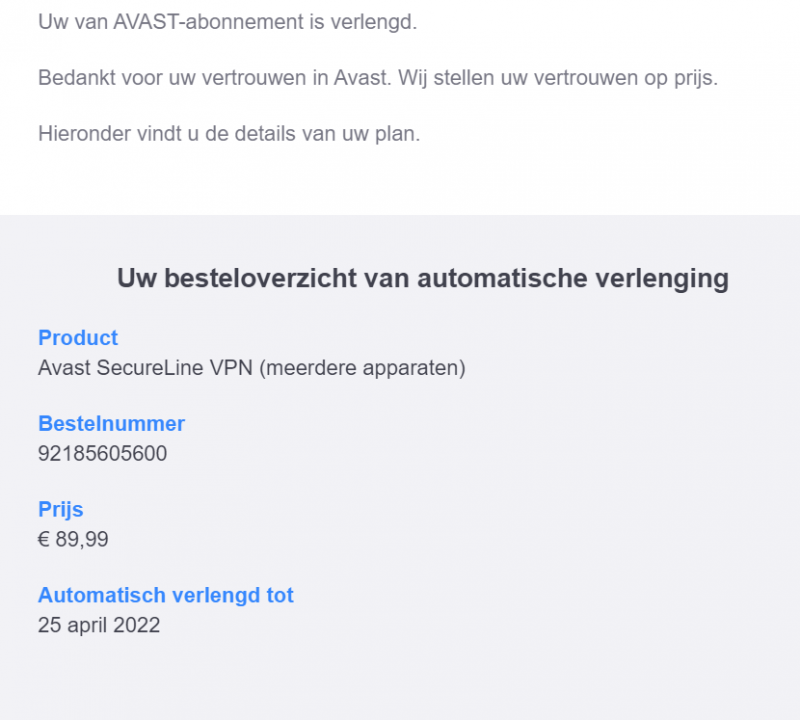Click the Automatisch verlengd tot label
Screen dimensions: 800x720
(166, 596)
